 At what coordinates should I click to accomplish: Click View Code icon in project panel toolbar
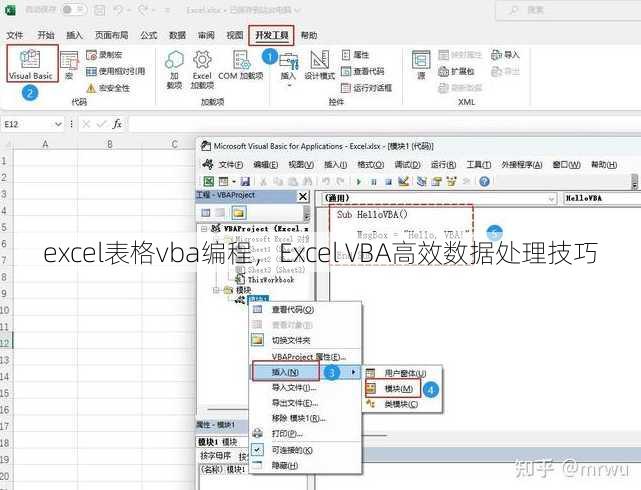206,213
